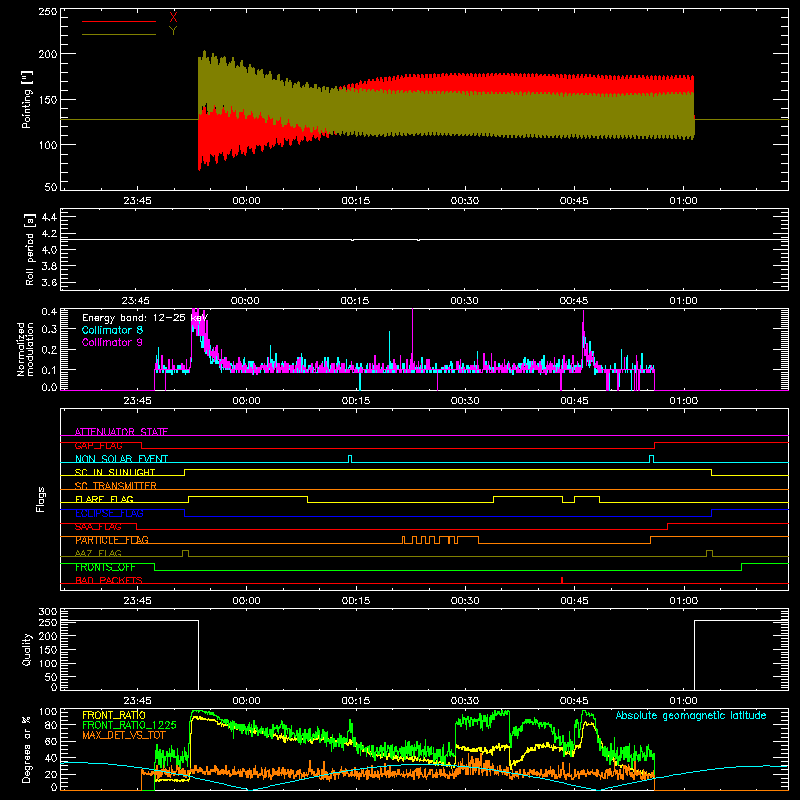This screenshot has height=800, width=800.
Task: Click the 'SC_TRANSMITTER' flag label
Action: point(116,486)
